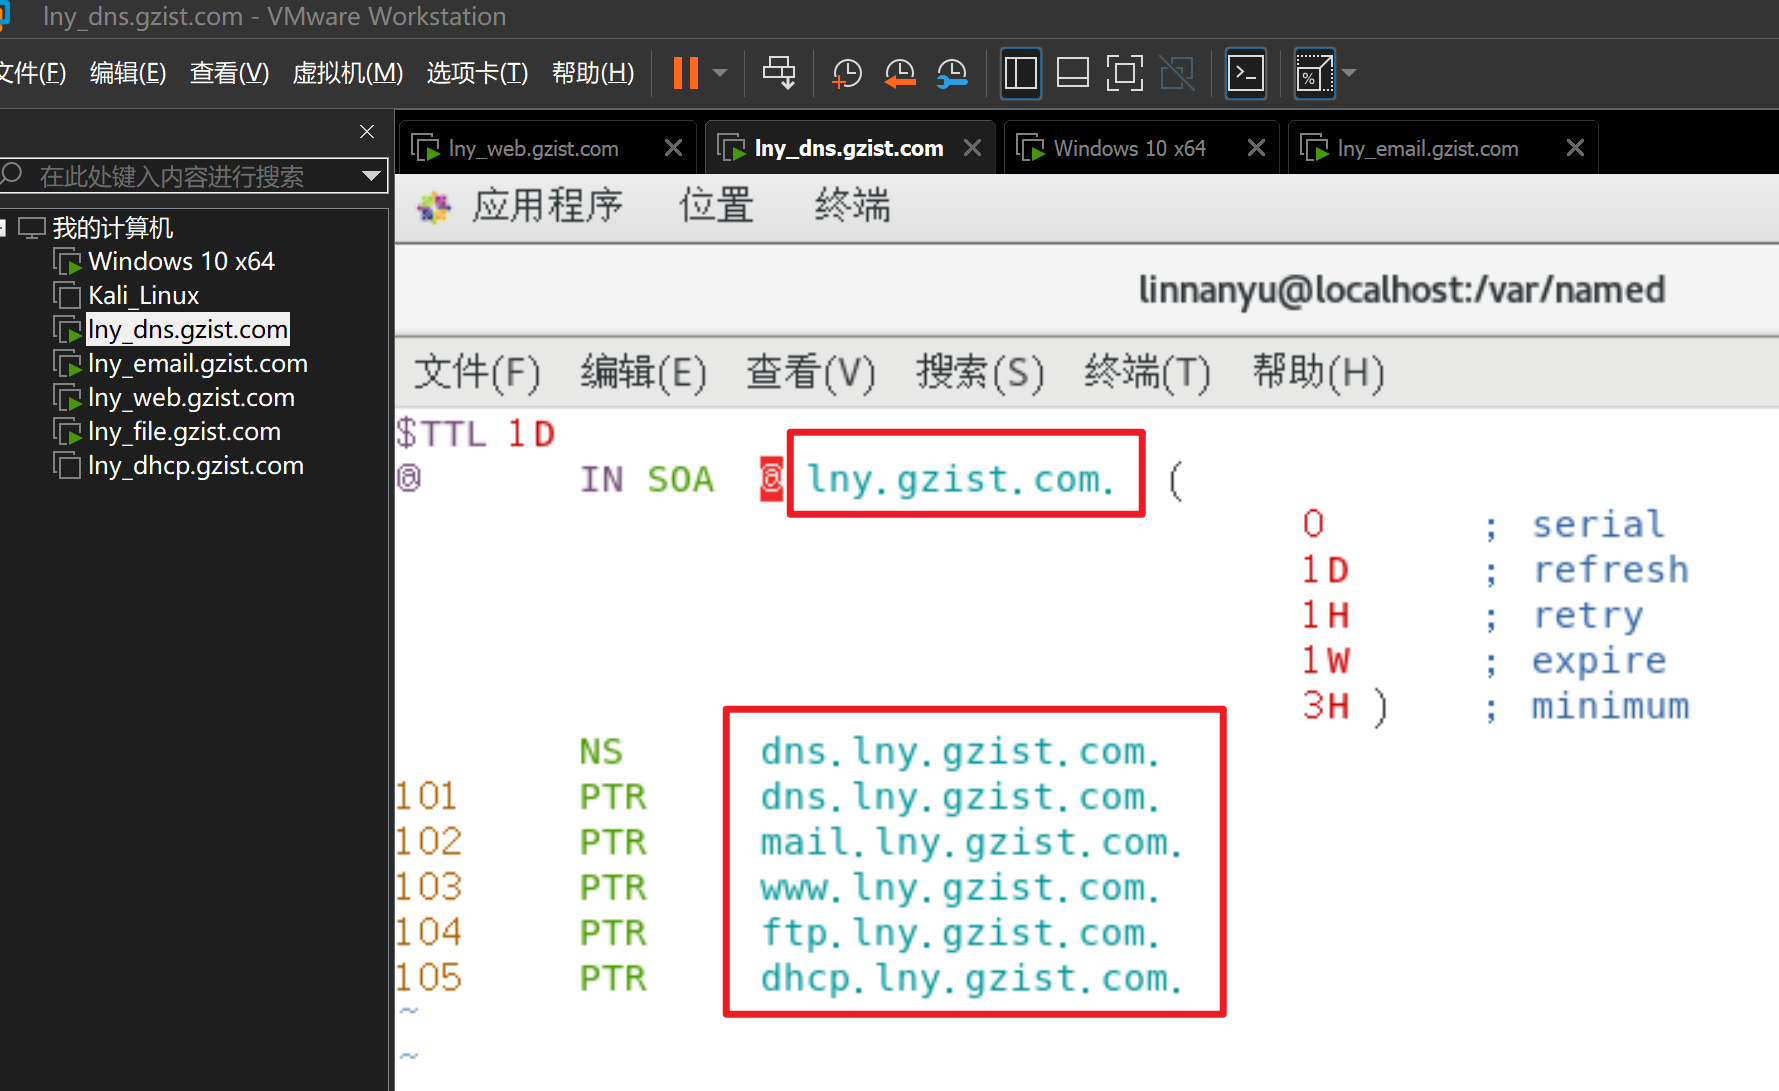
Task: Close the library sidebar panel
Action: [367, 132]
